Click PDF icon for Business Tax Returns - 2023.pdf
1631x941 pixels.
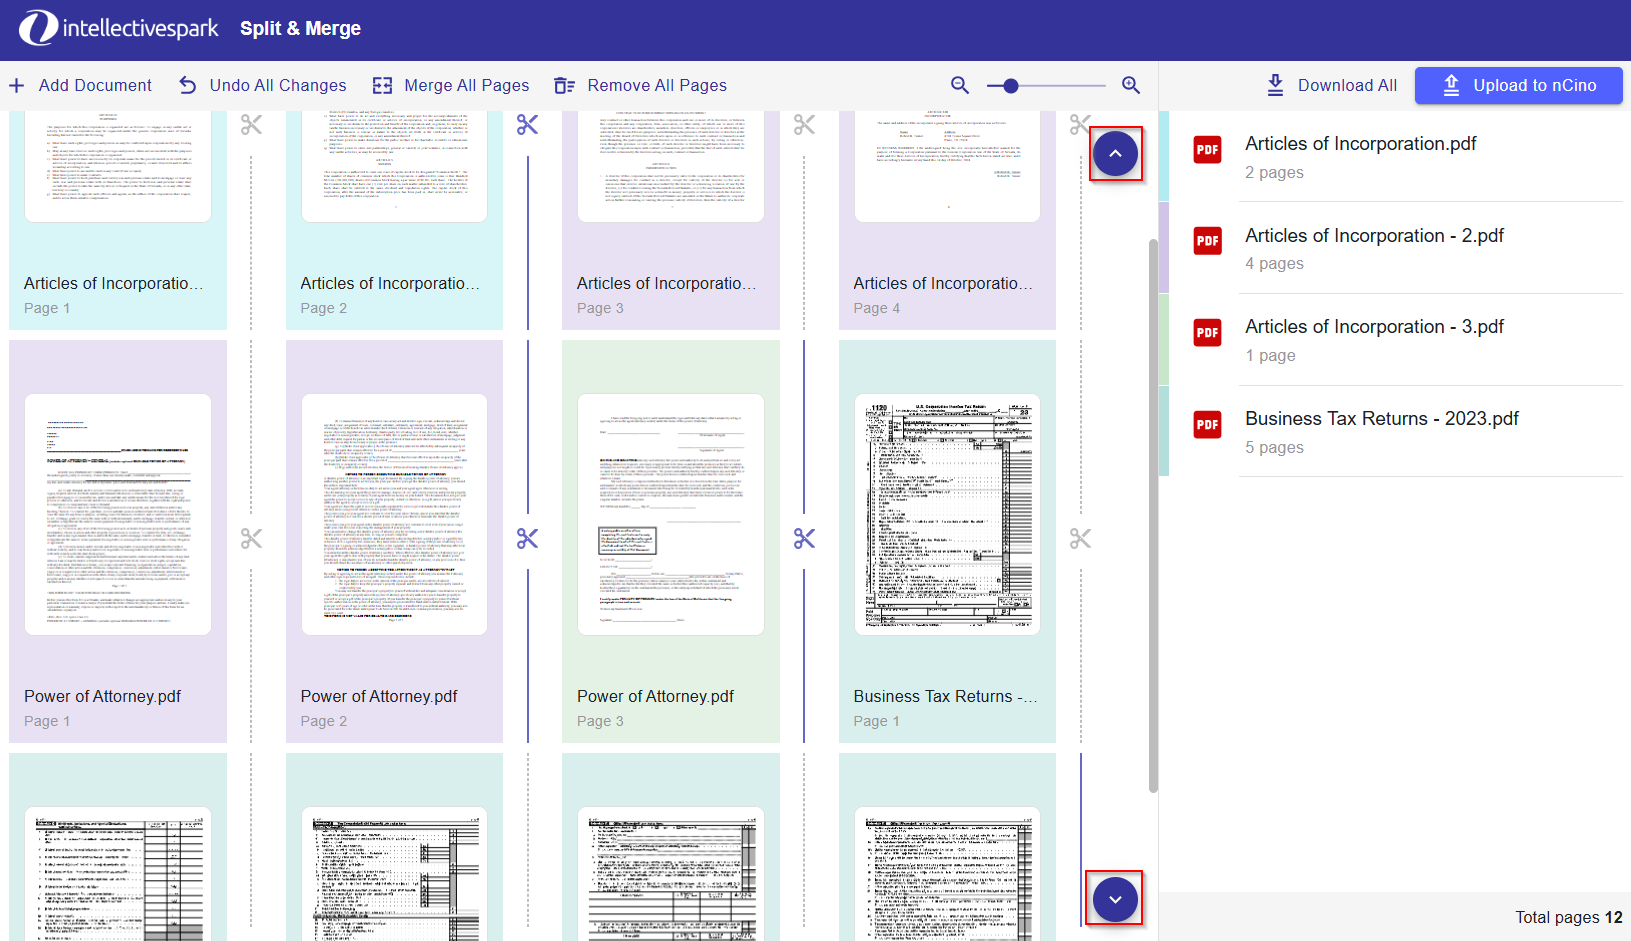[1207, 425]
